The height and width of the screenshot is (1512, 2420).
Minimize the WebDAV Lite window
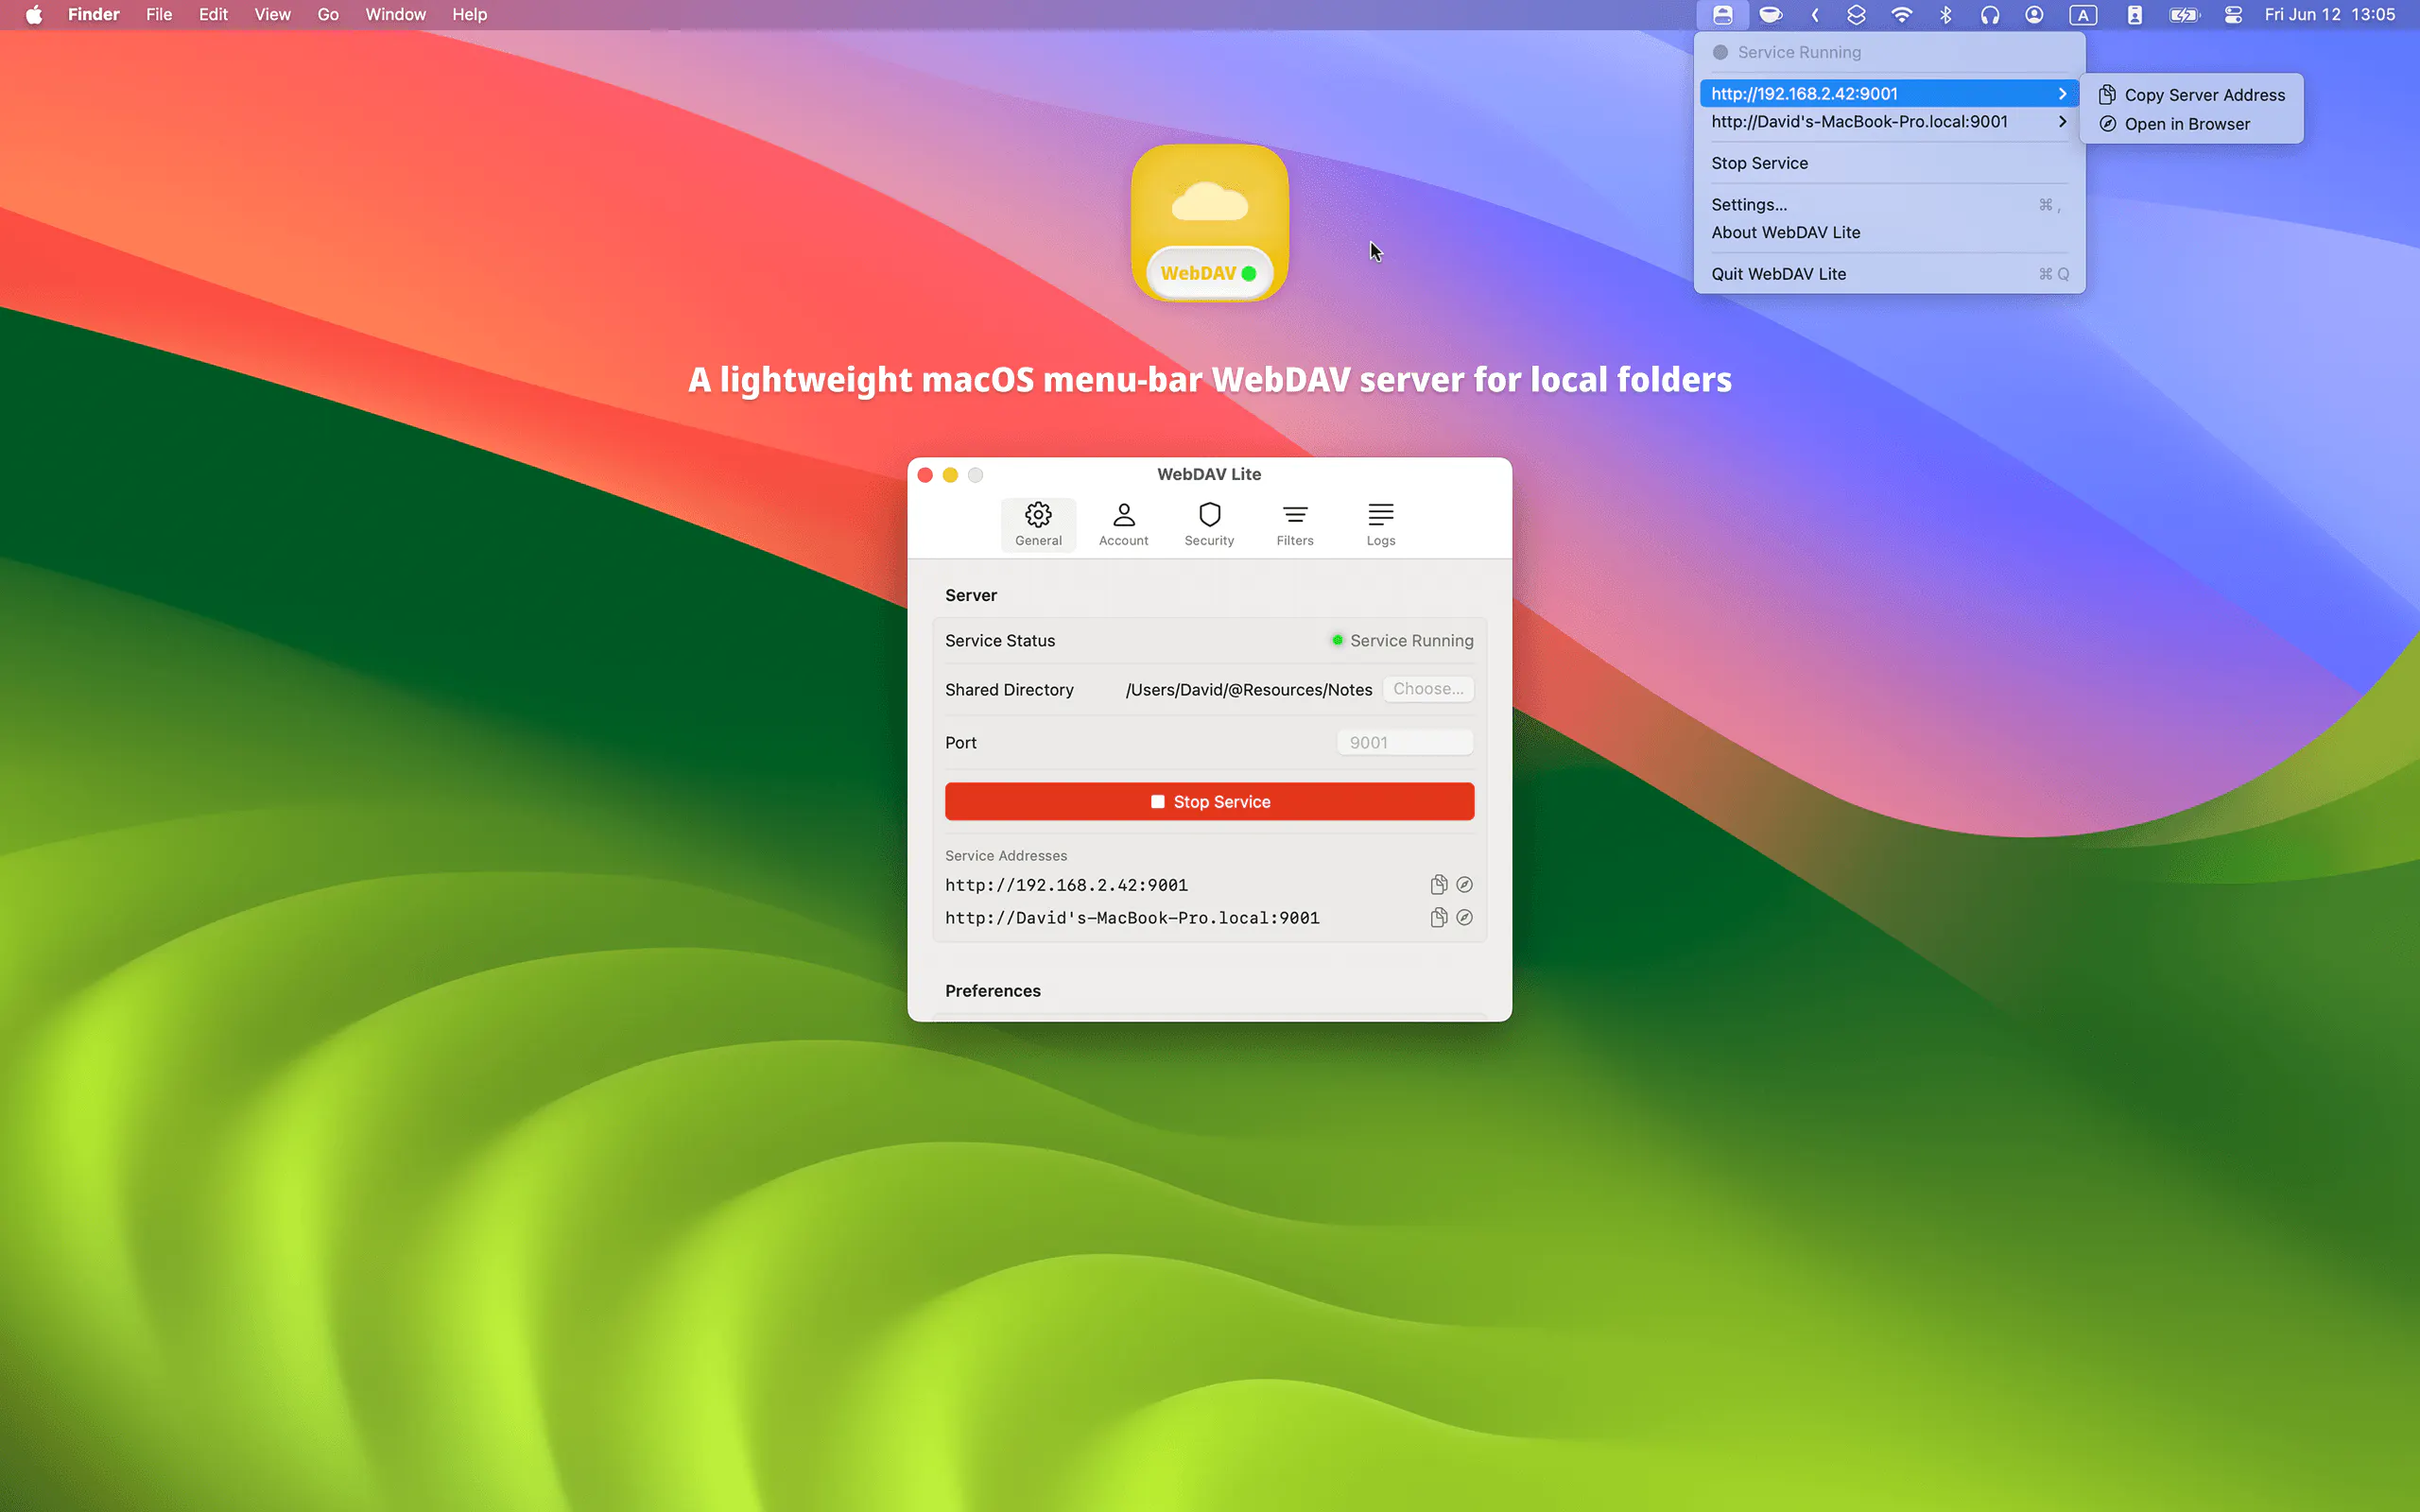click(x=950, y=474)
